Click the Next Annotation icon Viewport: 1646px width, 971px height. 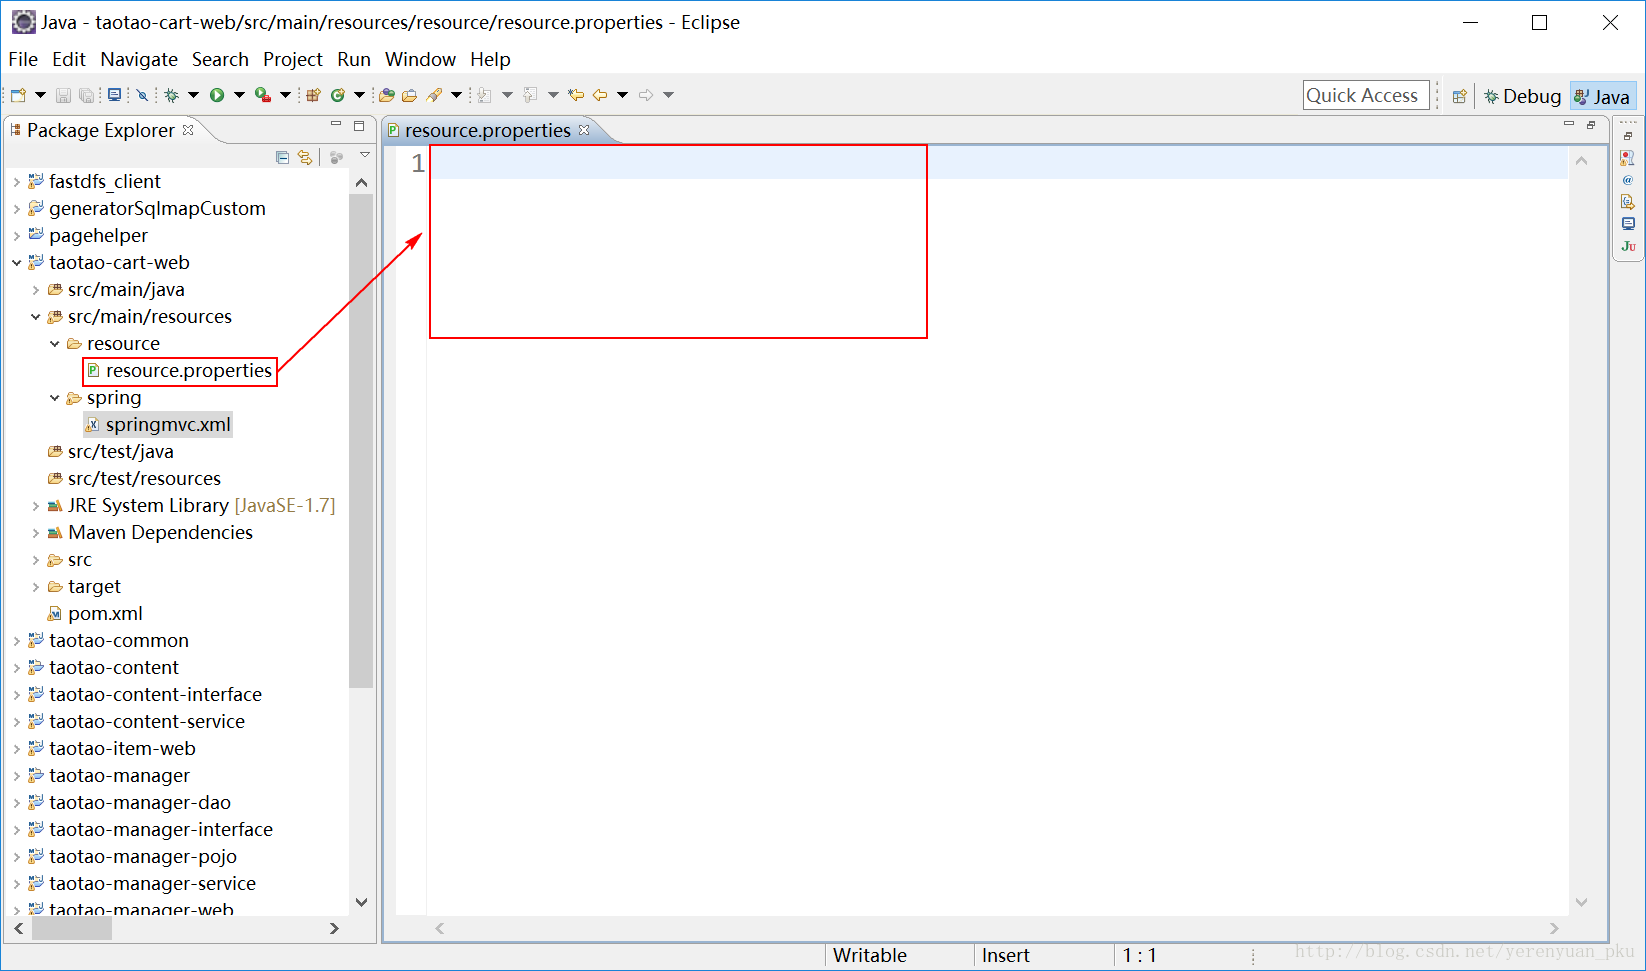pyautogui.click(x=485, y=95)
